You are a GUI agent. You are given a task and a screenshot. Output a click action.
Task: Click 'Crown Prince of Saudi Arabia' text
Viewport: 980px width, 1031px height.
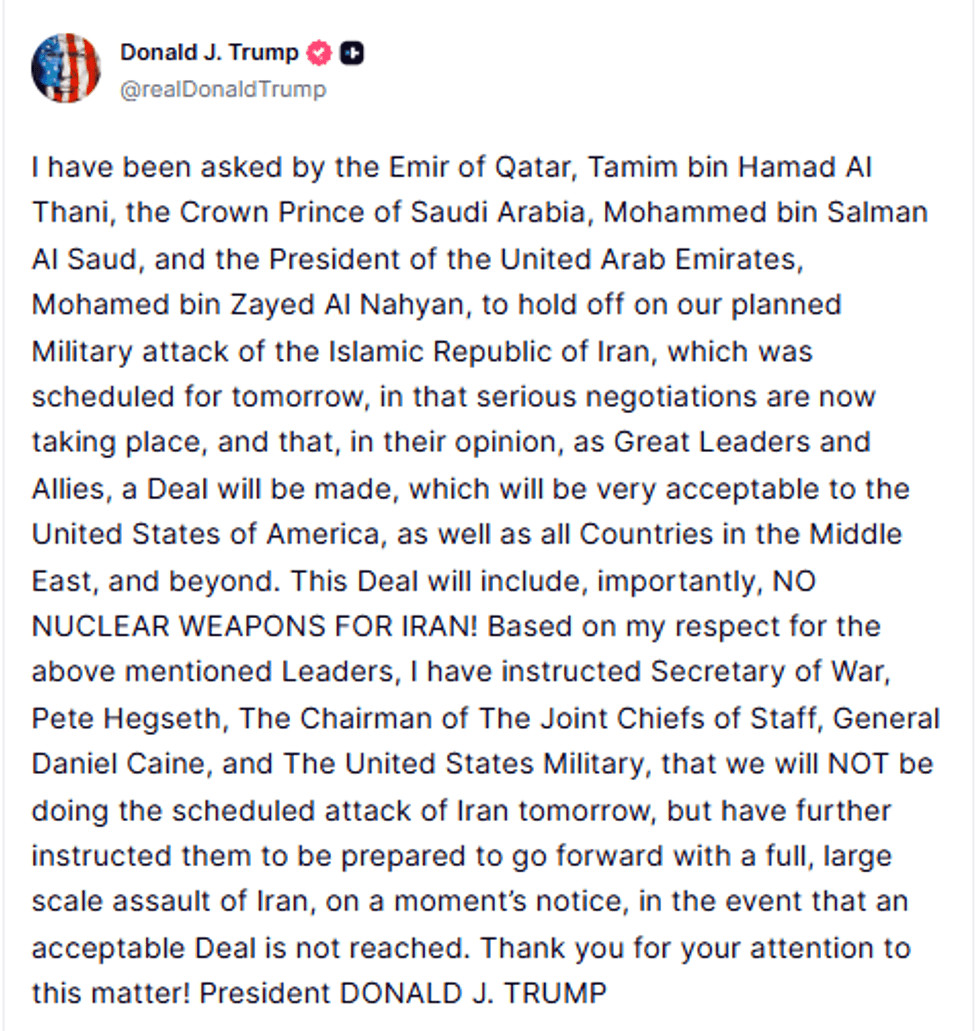click(382, 212)
